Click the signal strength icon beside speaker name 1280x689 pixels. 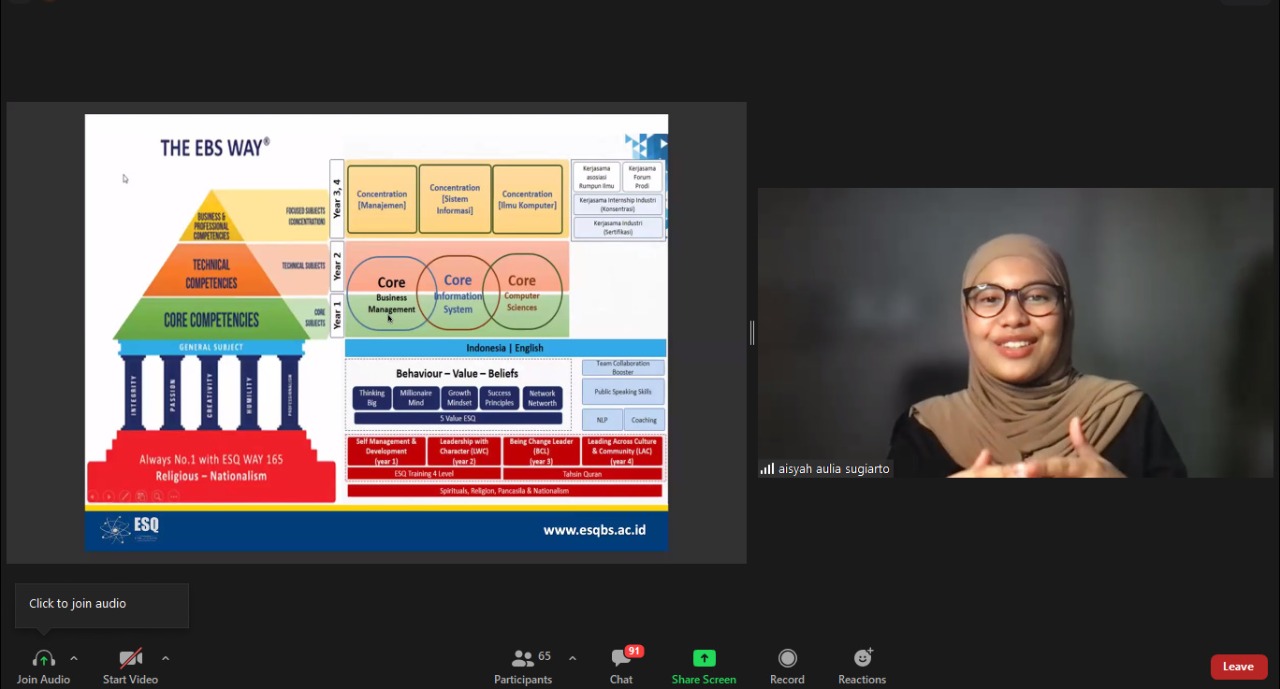click(x=767, y=469)
